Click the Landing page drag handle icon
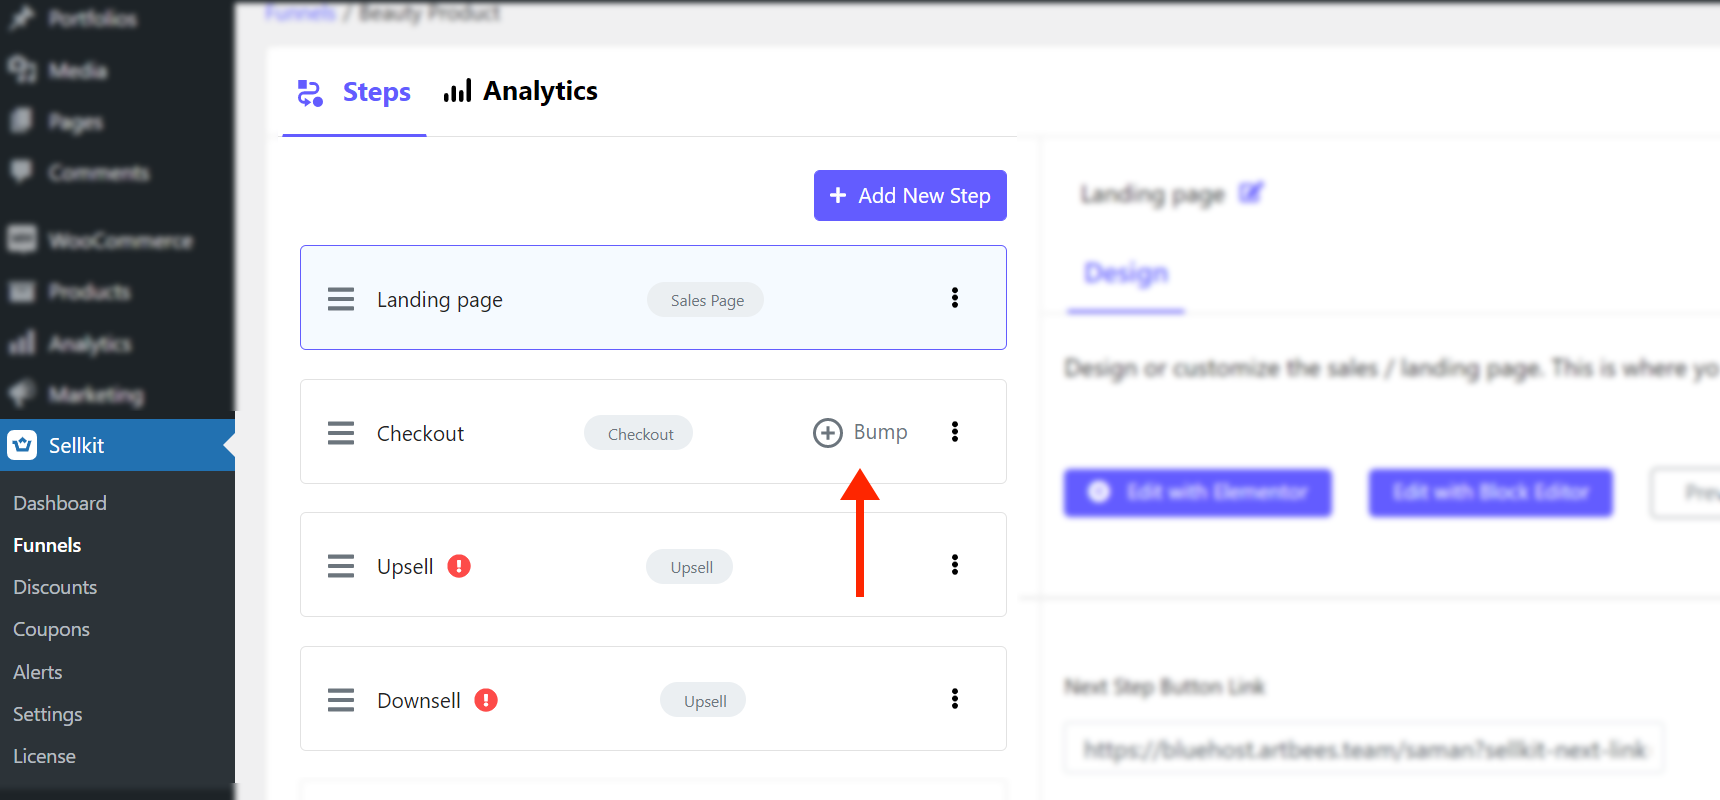1720x800 pixels. (x=341, y=299)
